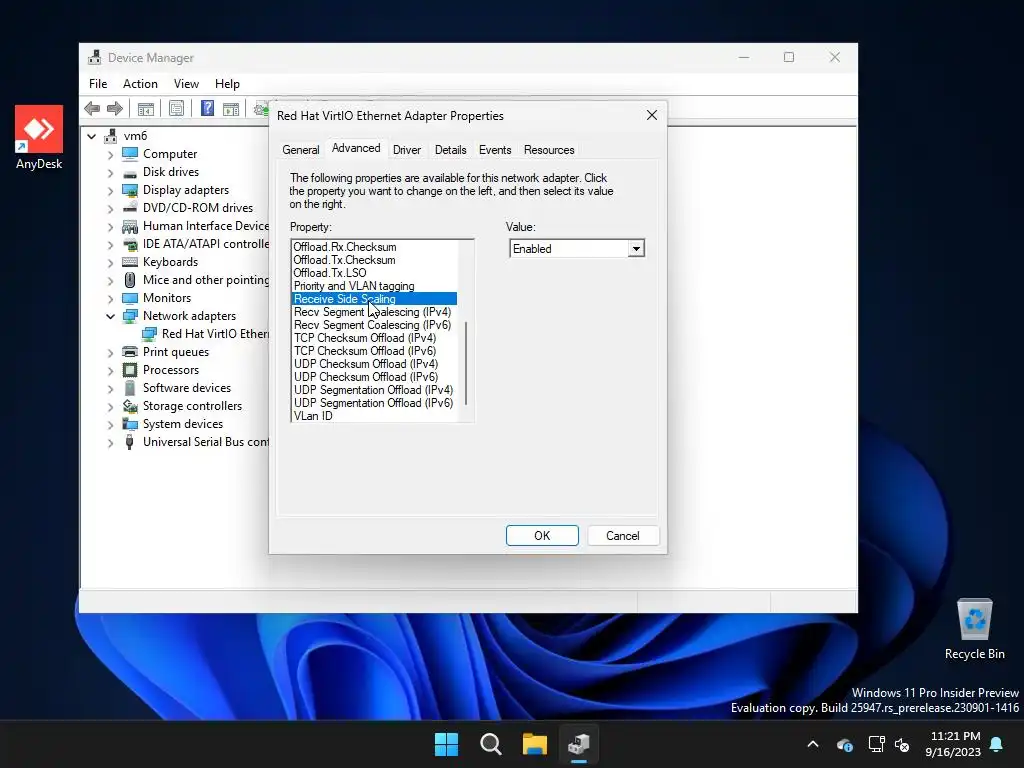
Task: Click the taskbar clock and date
Action: [x=953, y=744]
